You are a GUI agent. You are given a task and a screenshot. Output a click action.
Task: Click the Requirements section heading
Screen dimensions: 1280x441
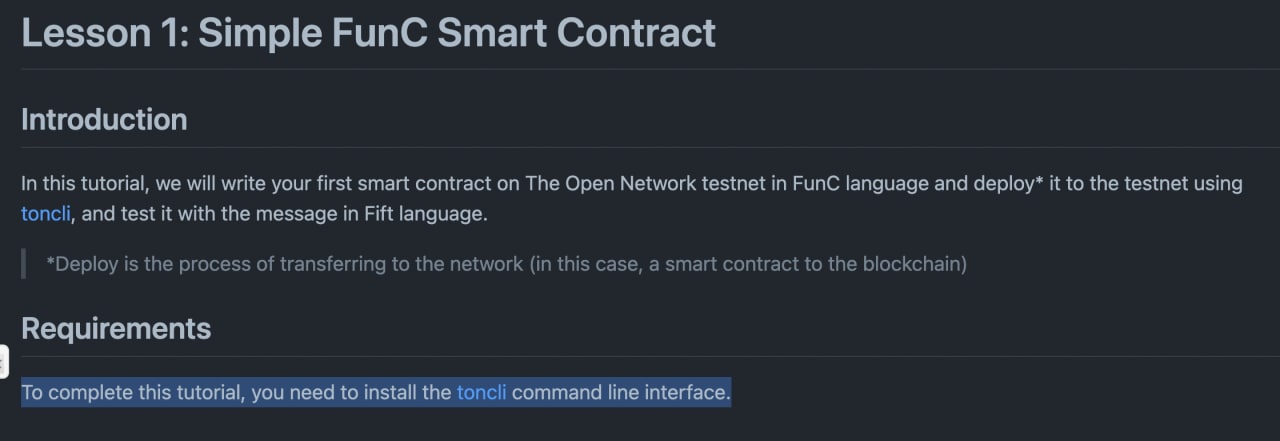coord(116,328)
